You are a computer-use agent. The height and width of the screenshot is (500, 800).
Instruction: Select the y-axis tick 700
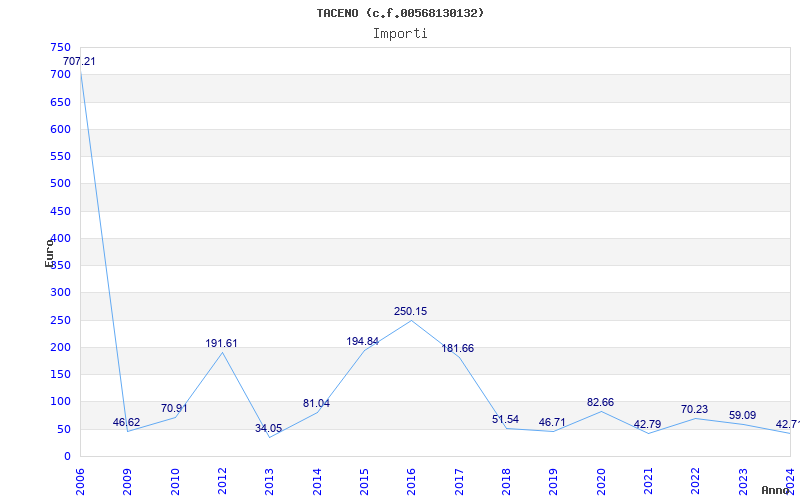[x=60, y=74]
